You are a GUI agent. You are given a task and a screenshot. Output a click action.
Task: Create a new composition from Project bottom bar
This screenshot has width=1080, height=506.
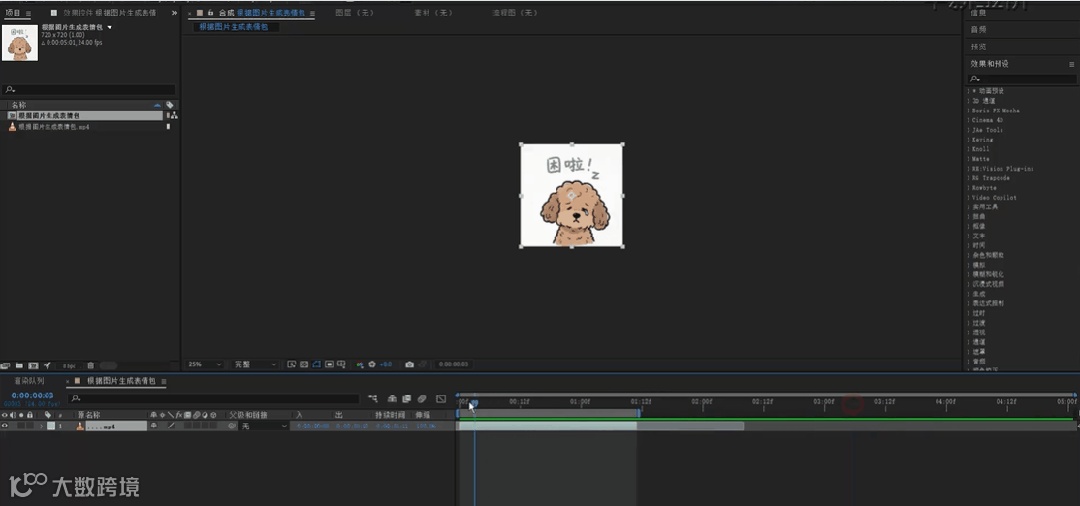click(33, 366)
